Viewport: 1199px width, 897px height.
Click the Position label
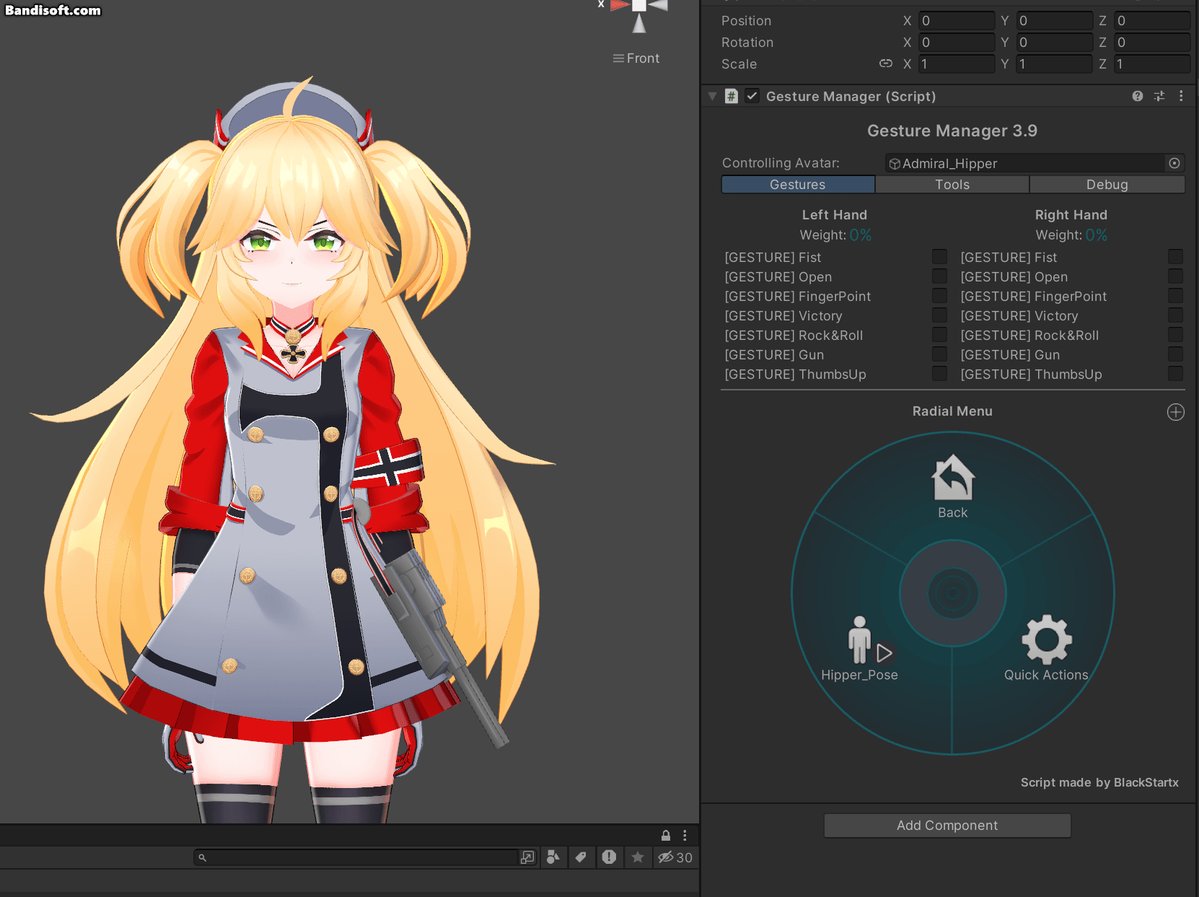(746, 21)
